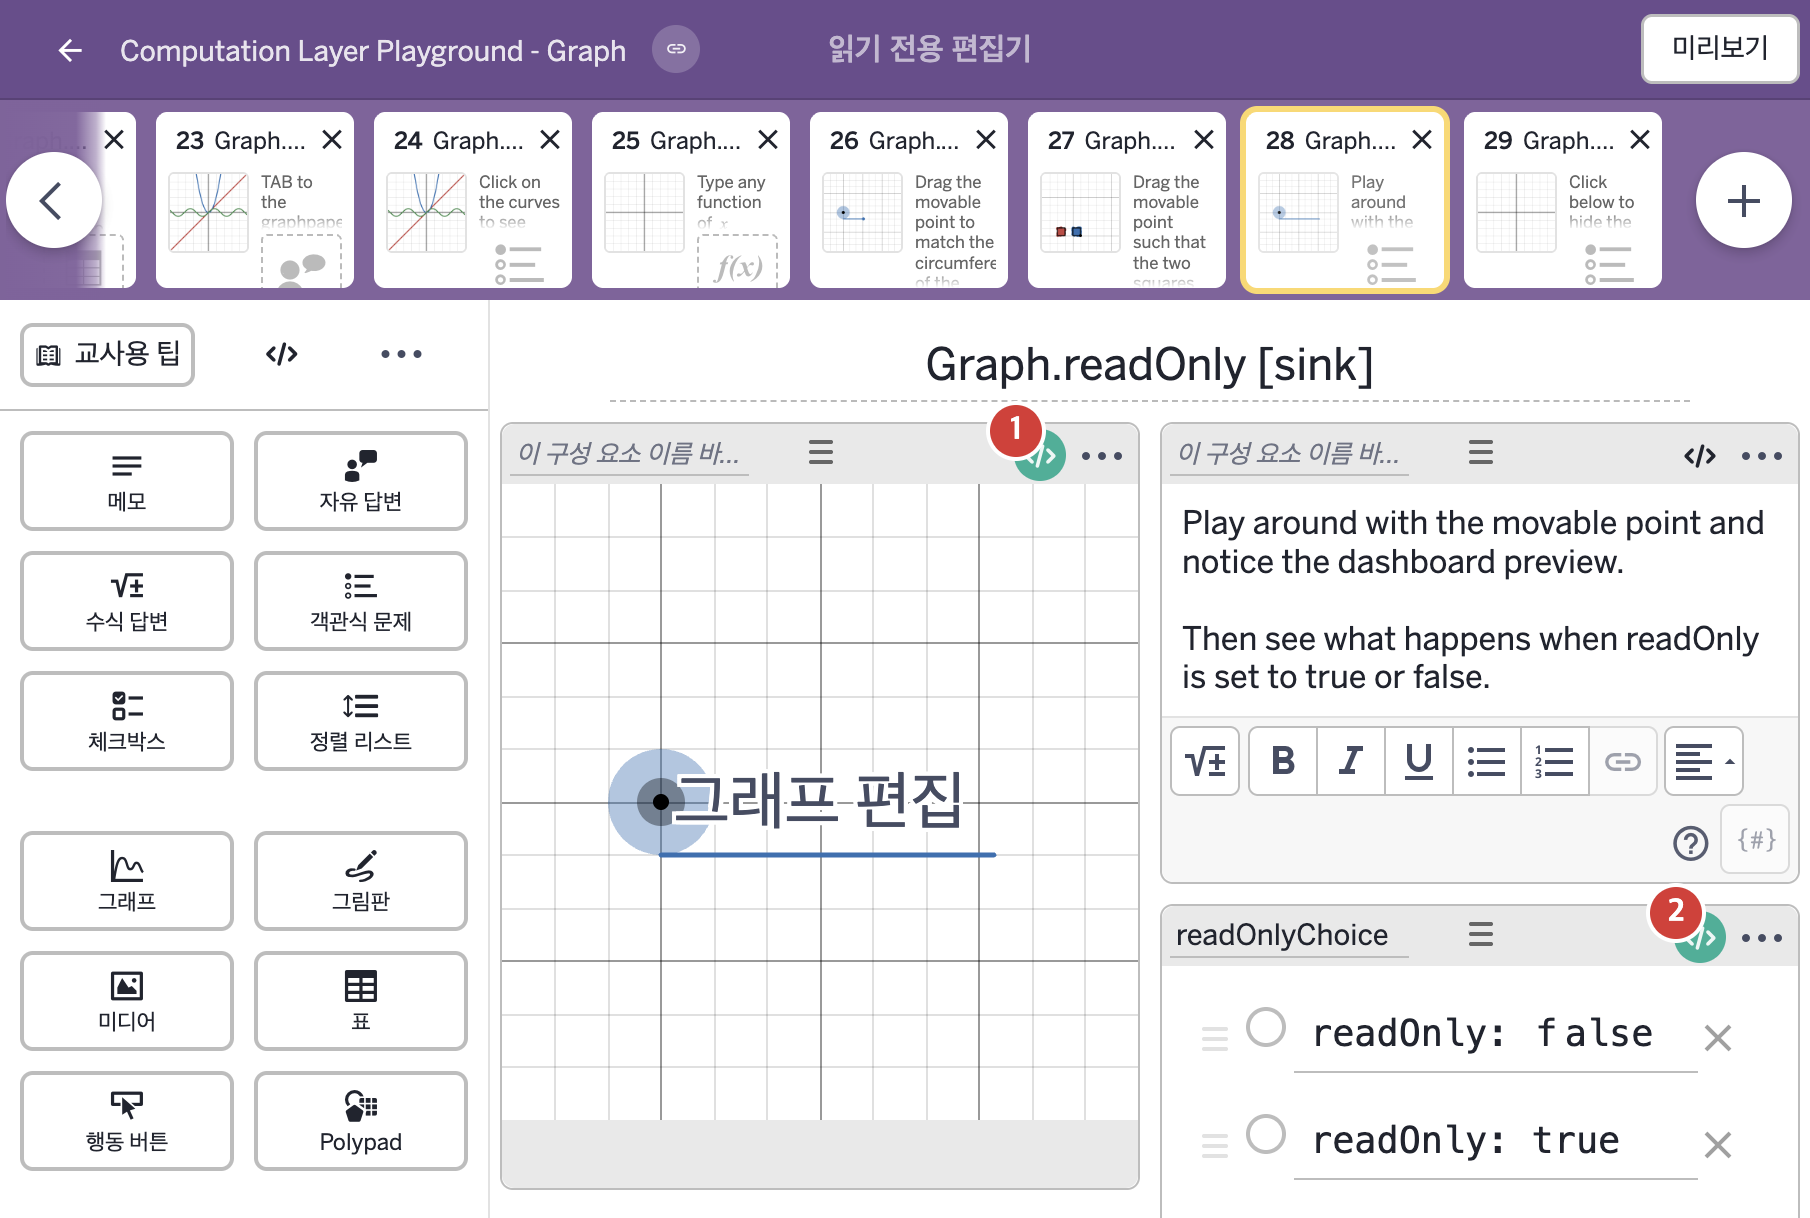Rename the note component name field
The width and height of the screenshot is (1810, 1218).
(x=1289, y=454)
